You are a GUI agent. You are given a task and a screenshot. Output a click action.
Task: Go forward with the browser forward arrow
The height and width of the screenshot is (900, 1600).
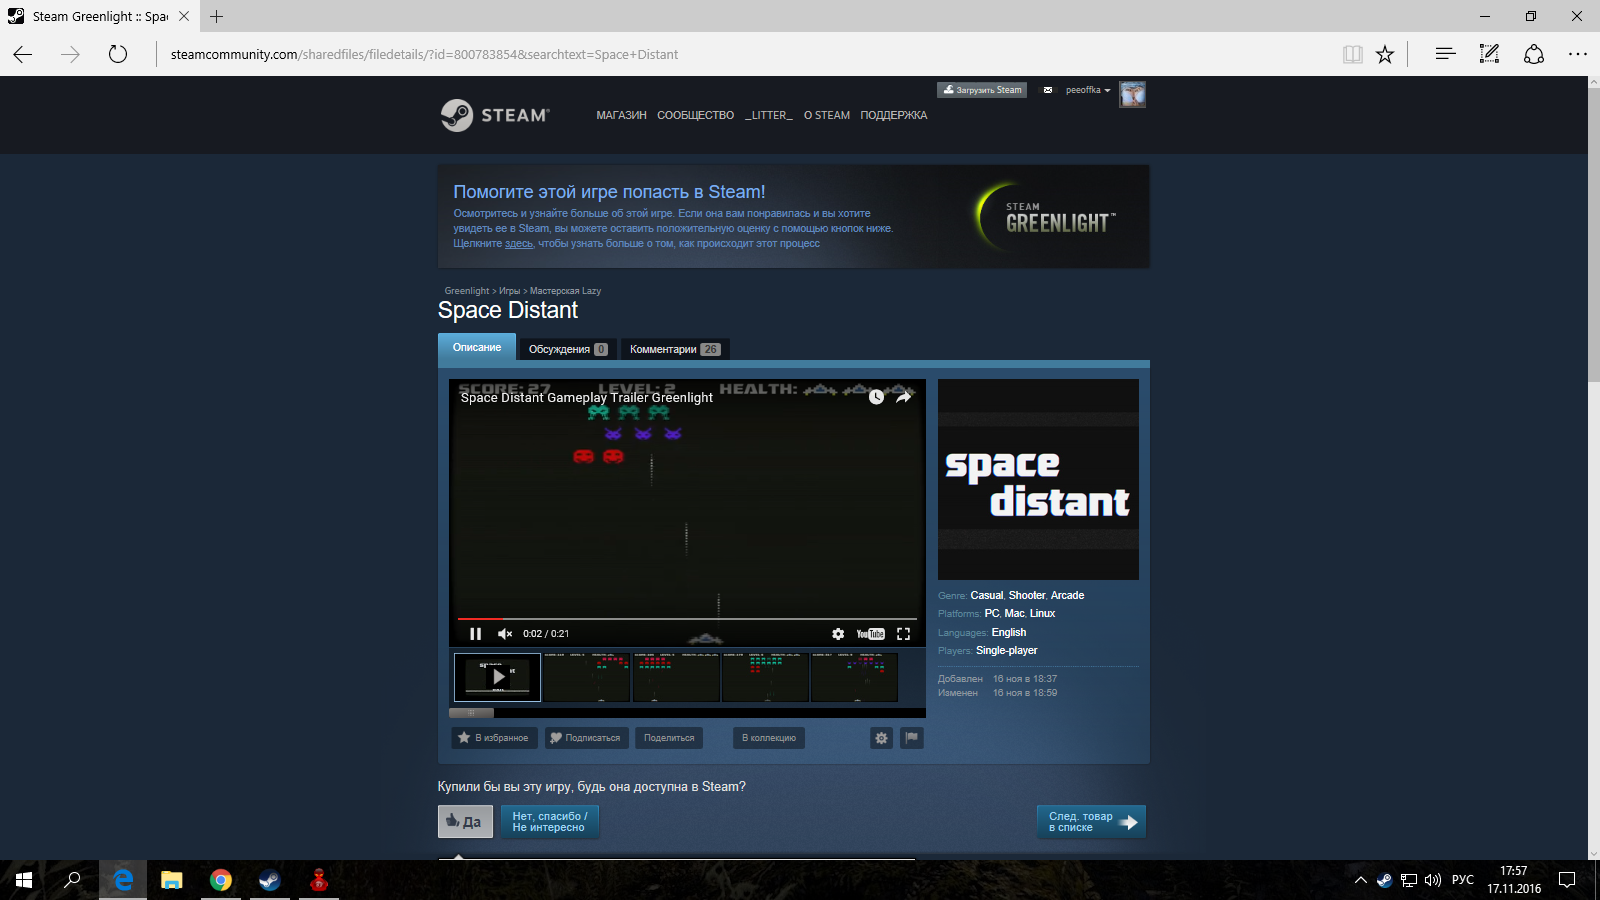coord(70,54)
